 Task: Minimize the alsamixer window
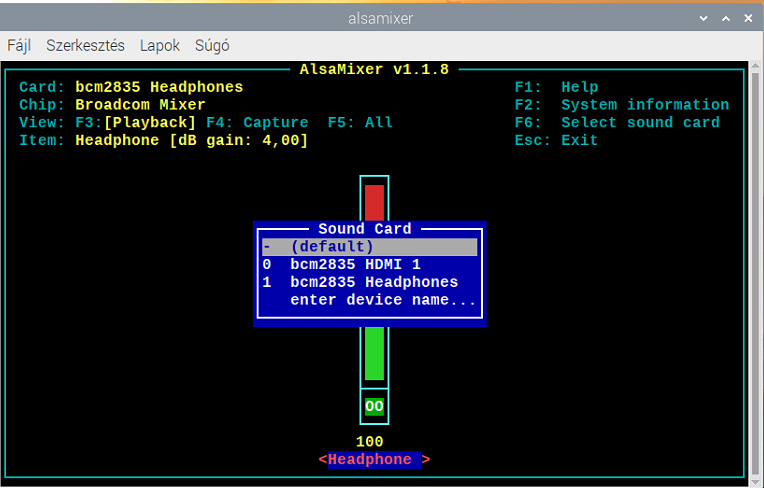[x=704, y=19]
